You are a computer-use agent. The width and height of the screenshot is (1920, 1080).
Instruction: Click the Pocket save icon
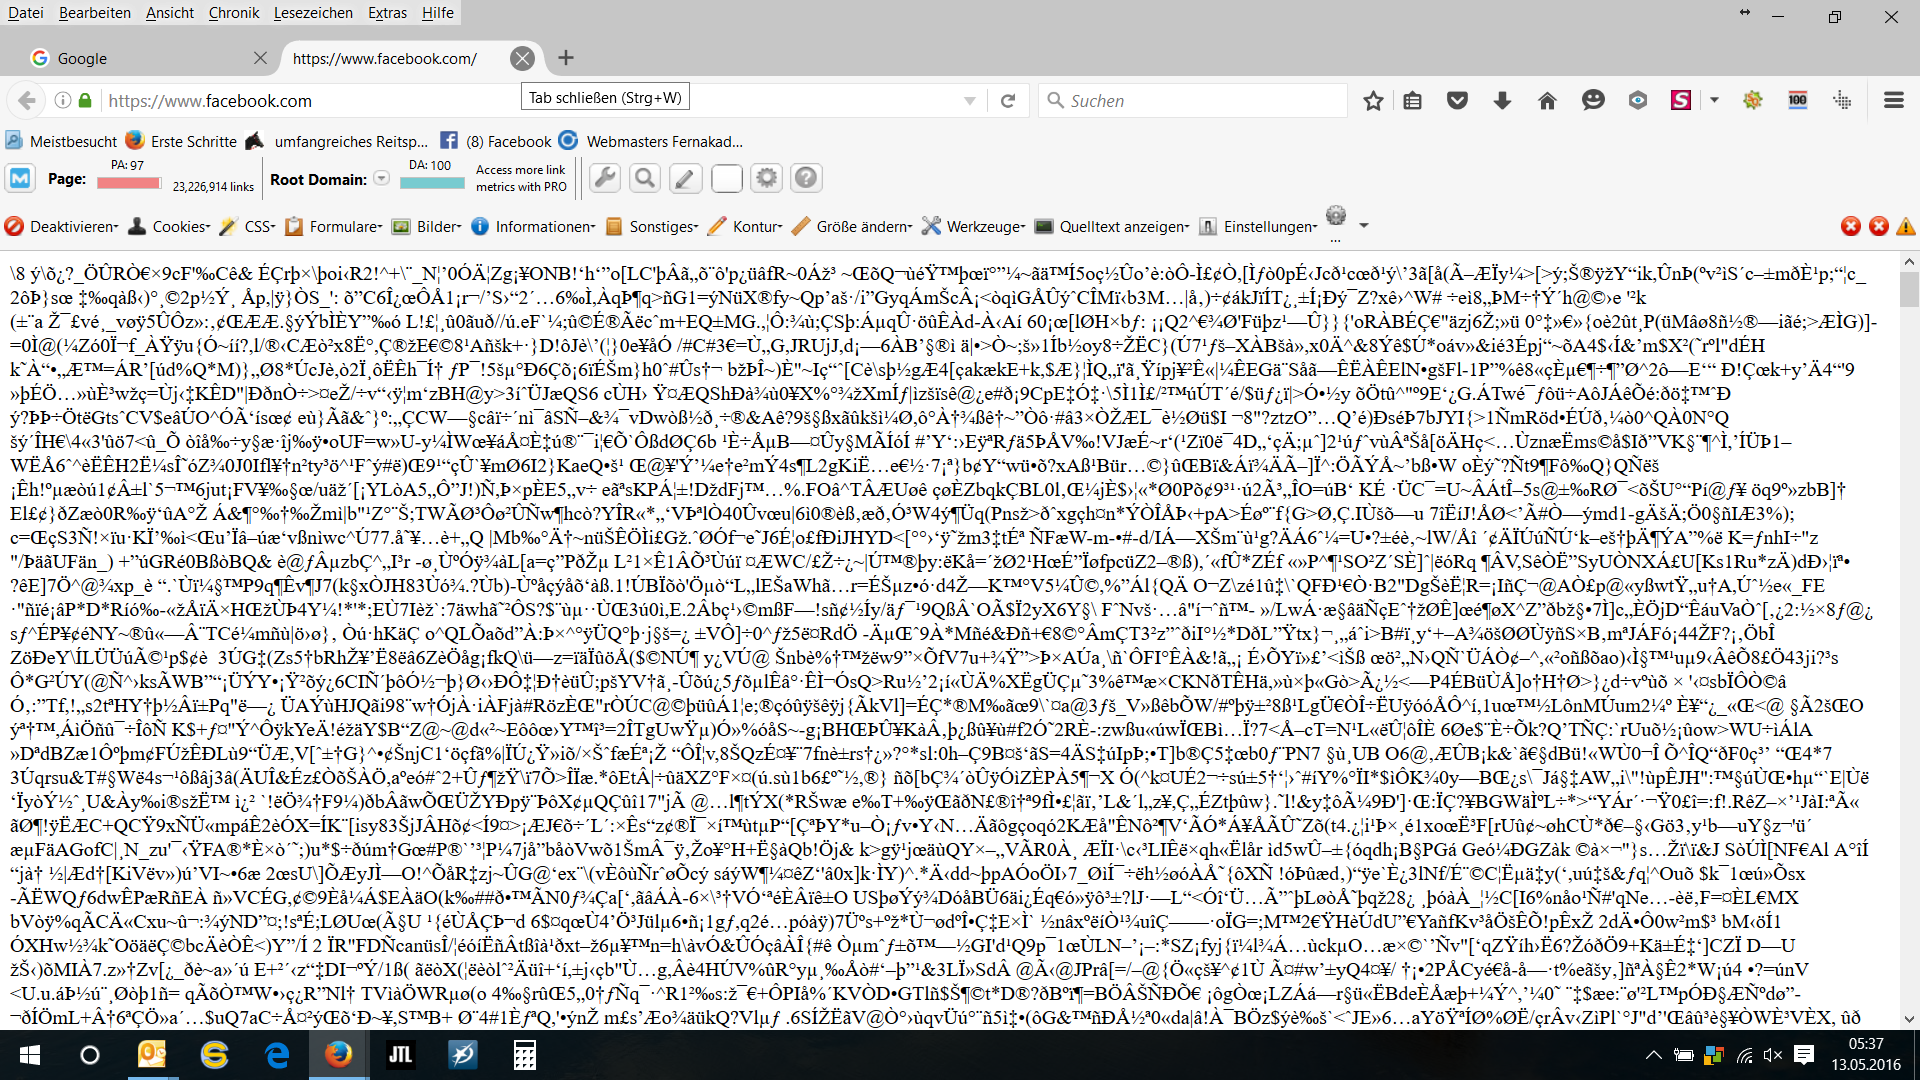click(1457, 100)
